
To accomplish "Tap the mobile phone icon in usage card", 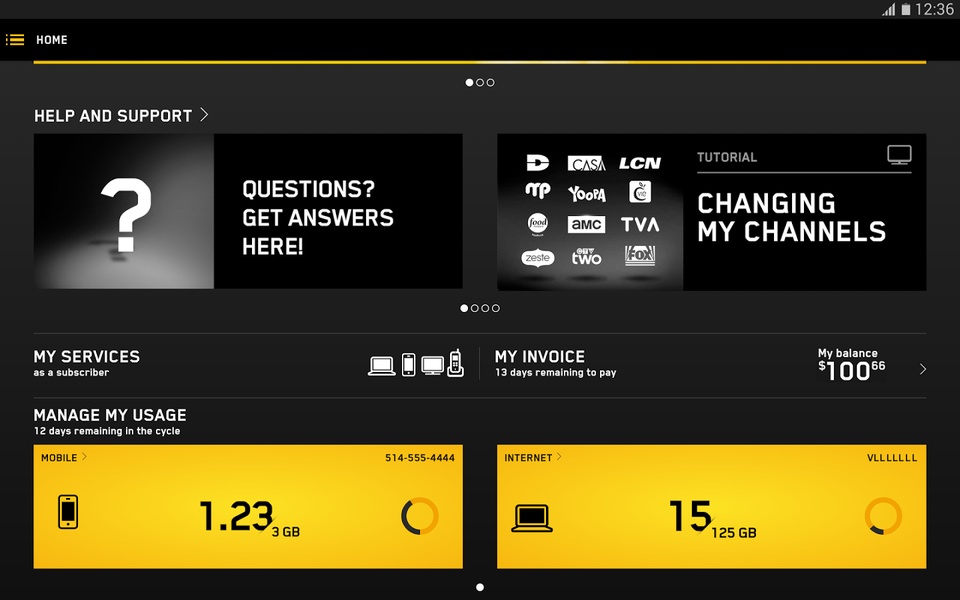I will [x=68, y=512].
